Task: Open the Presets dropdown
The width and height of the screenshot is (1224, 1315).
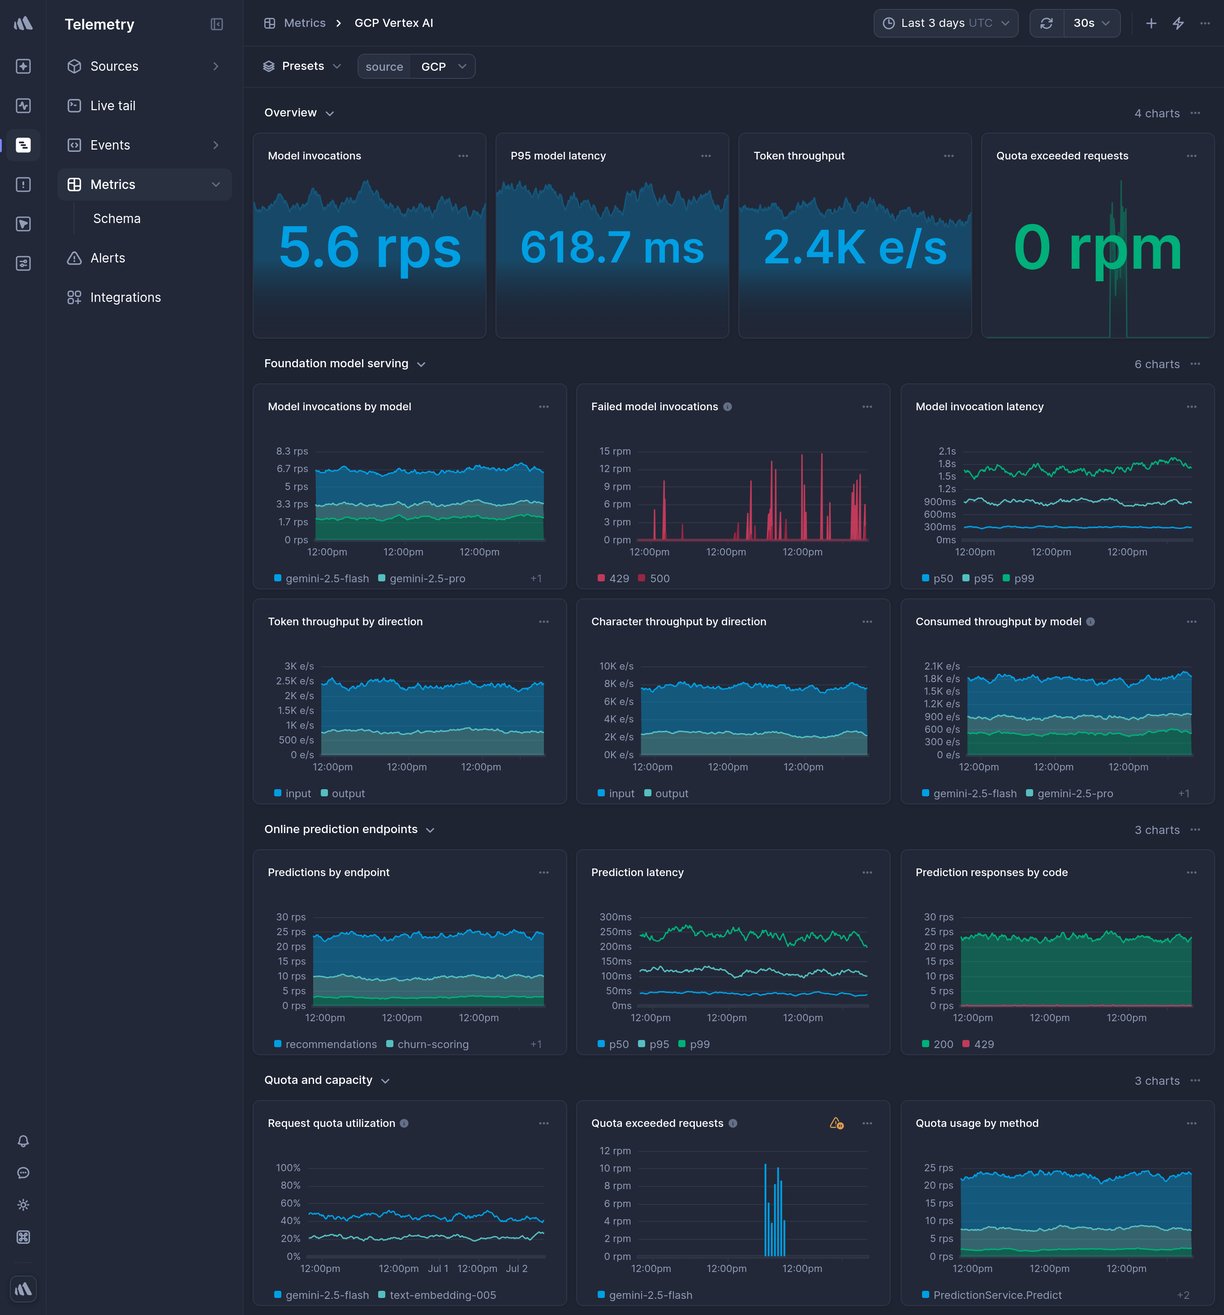Action: [x=302, y=66]
